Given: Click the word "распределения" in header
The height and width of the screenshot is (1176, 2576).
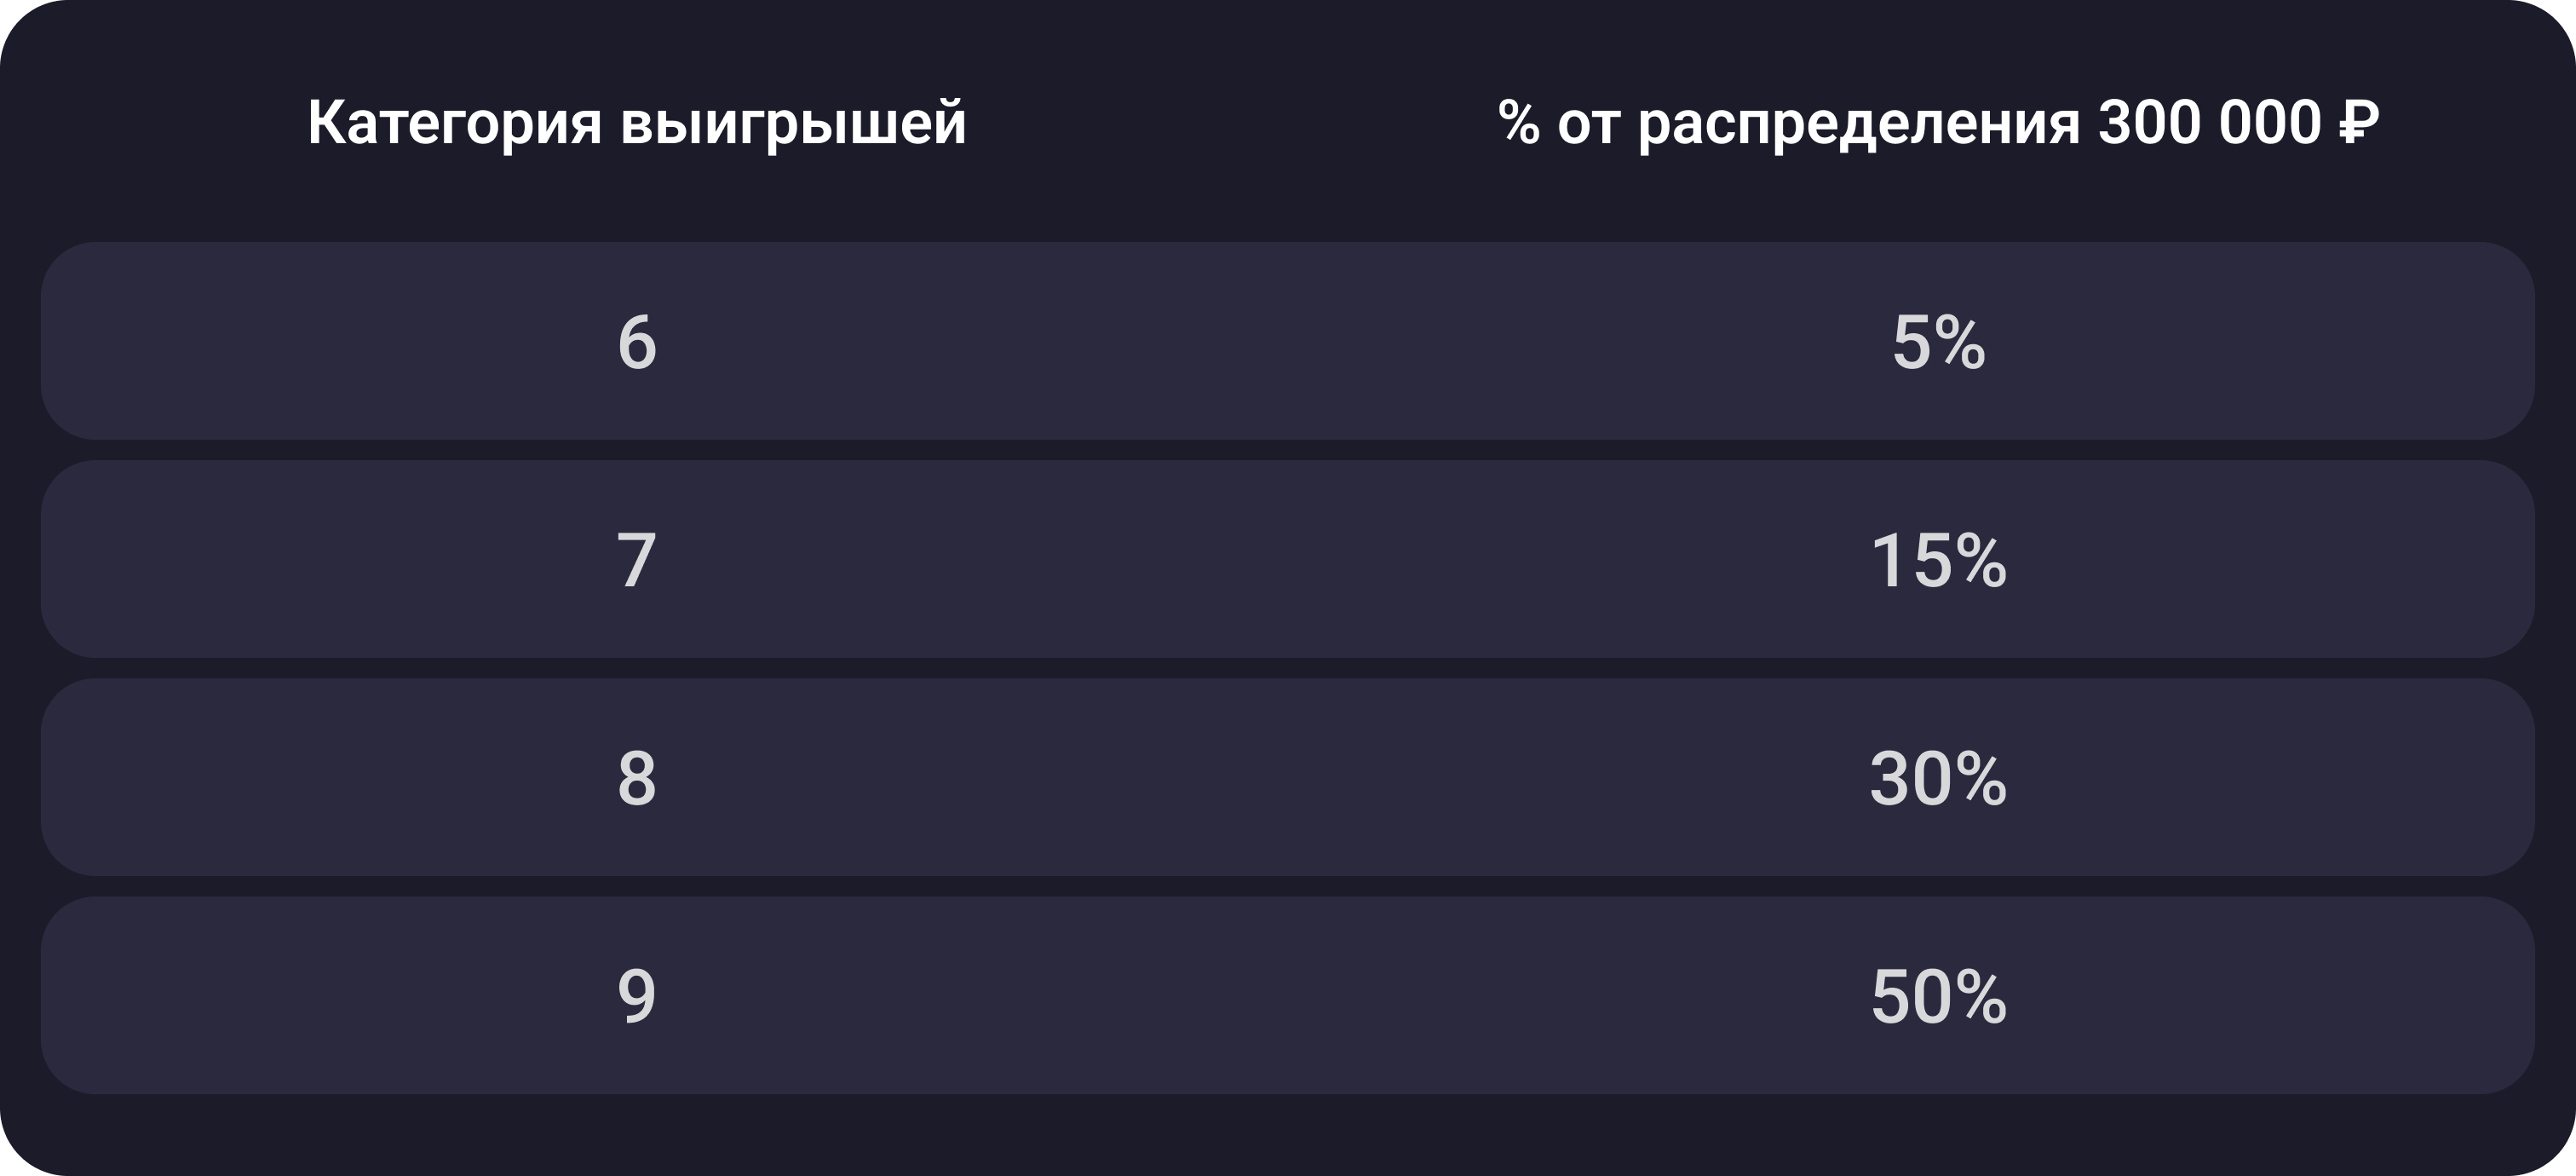Looking at the screenshot, I should point(1859,127).
